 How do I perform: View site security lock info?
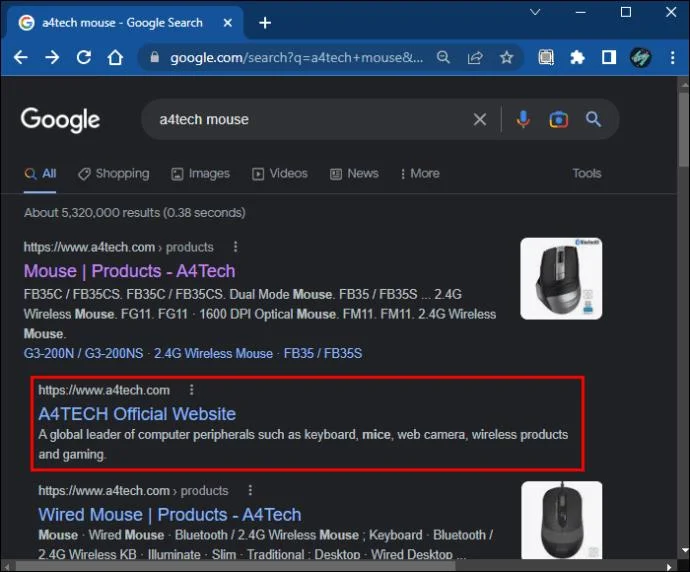pyautogui.click(x=154, y=57)
